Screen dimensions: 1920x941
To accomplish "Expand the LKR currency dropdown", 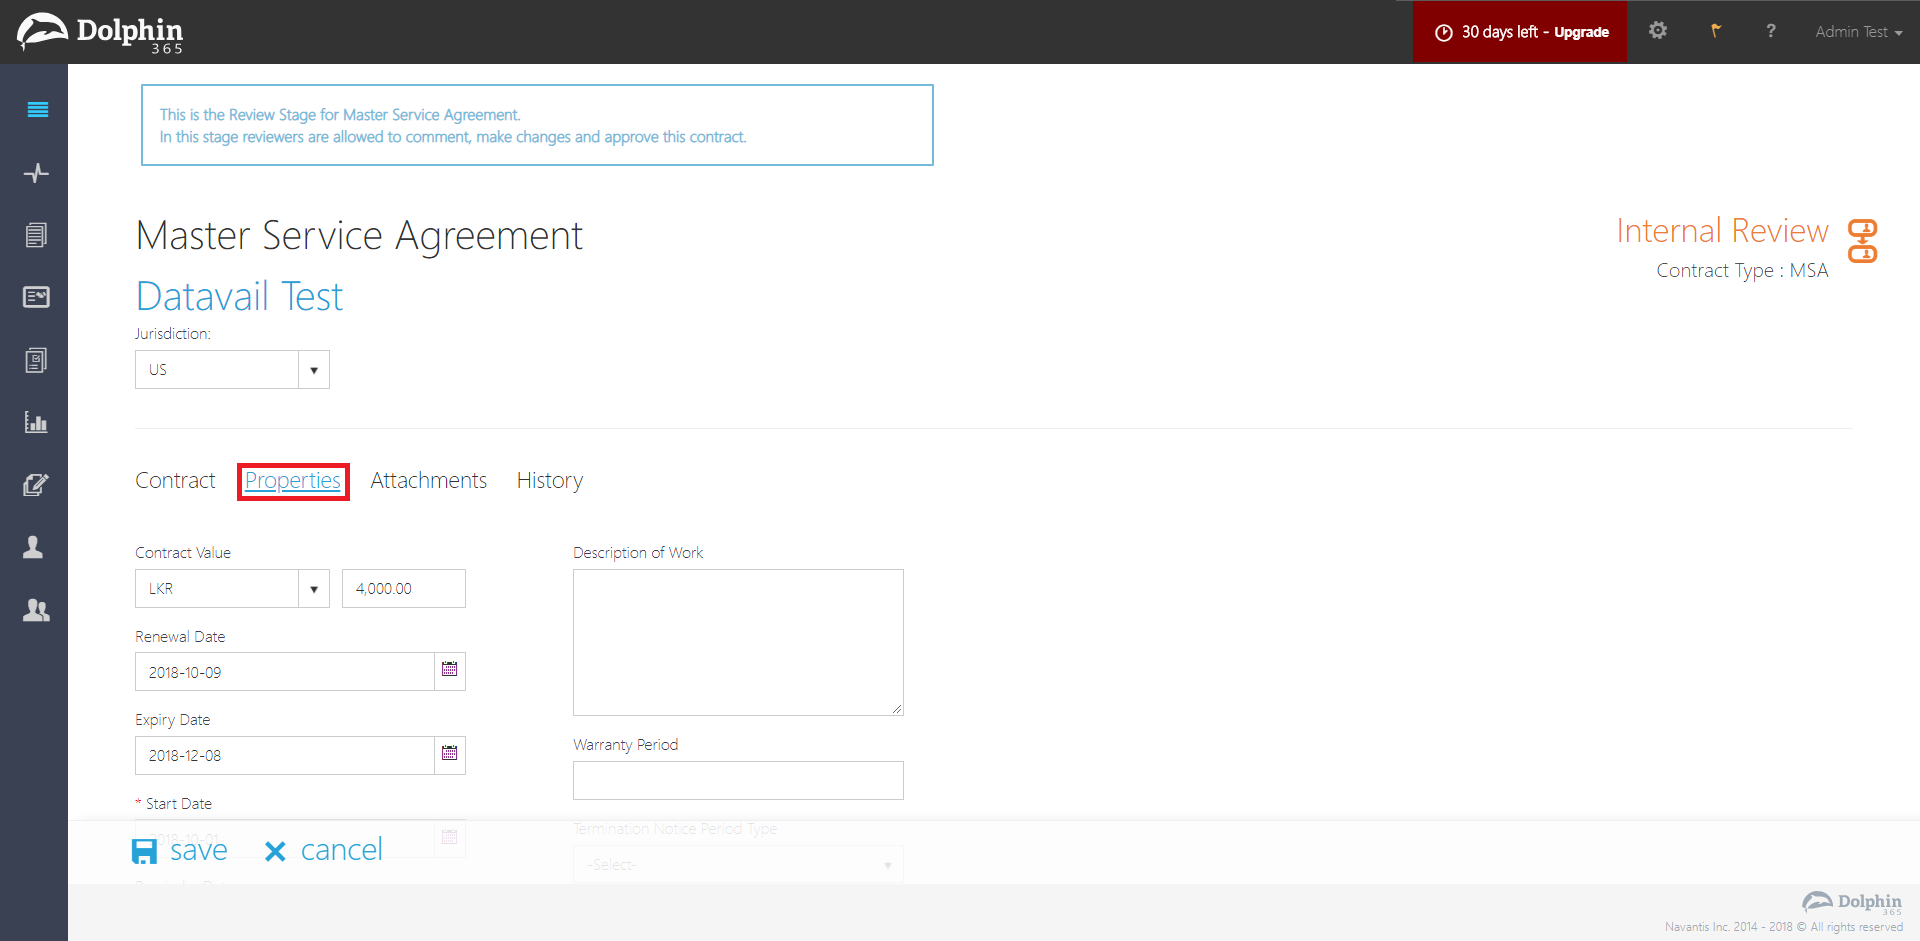I will 314,589.
